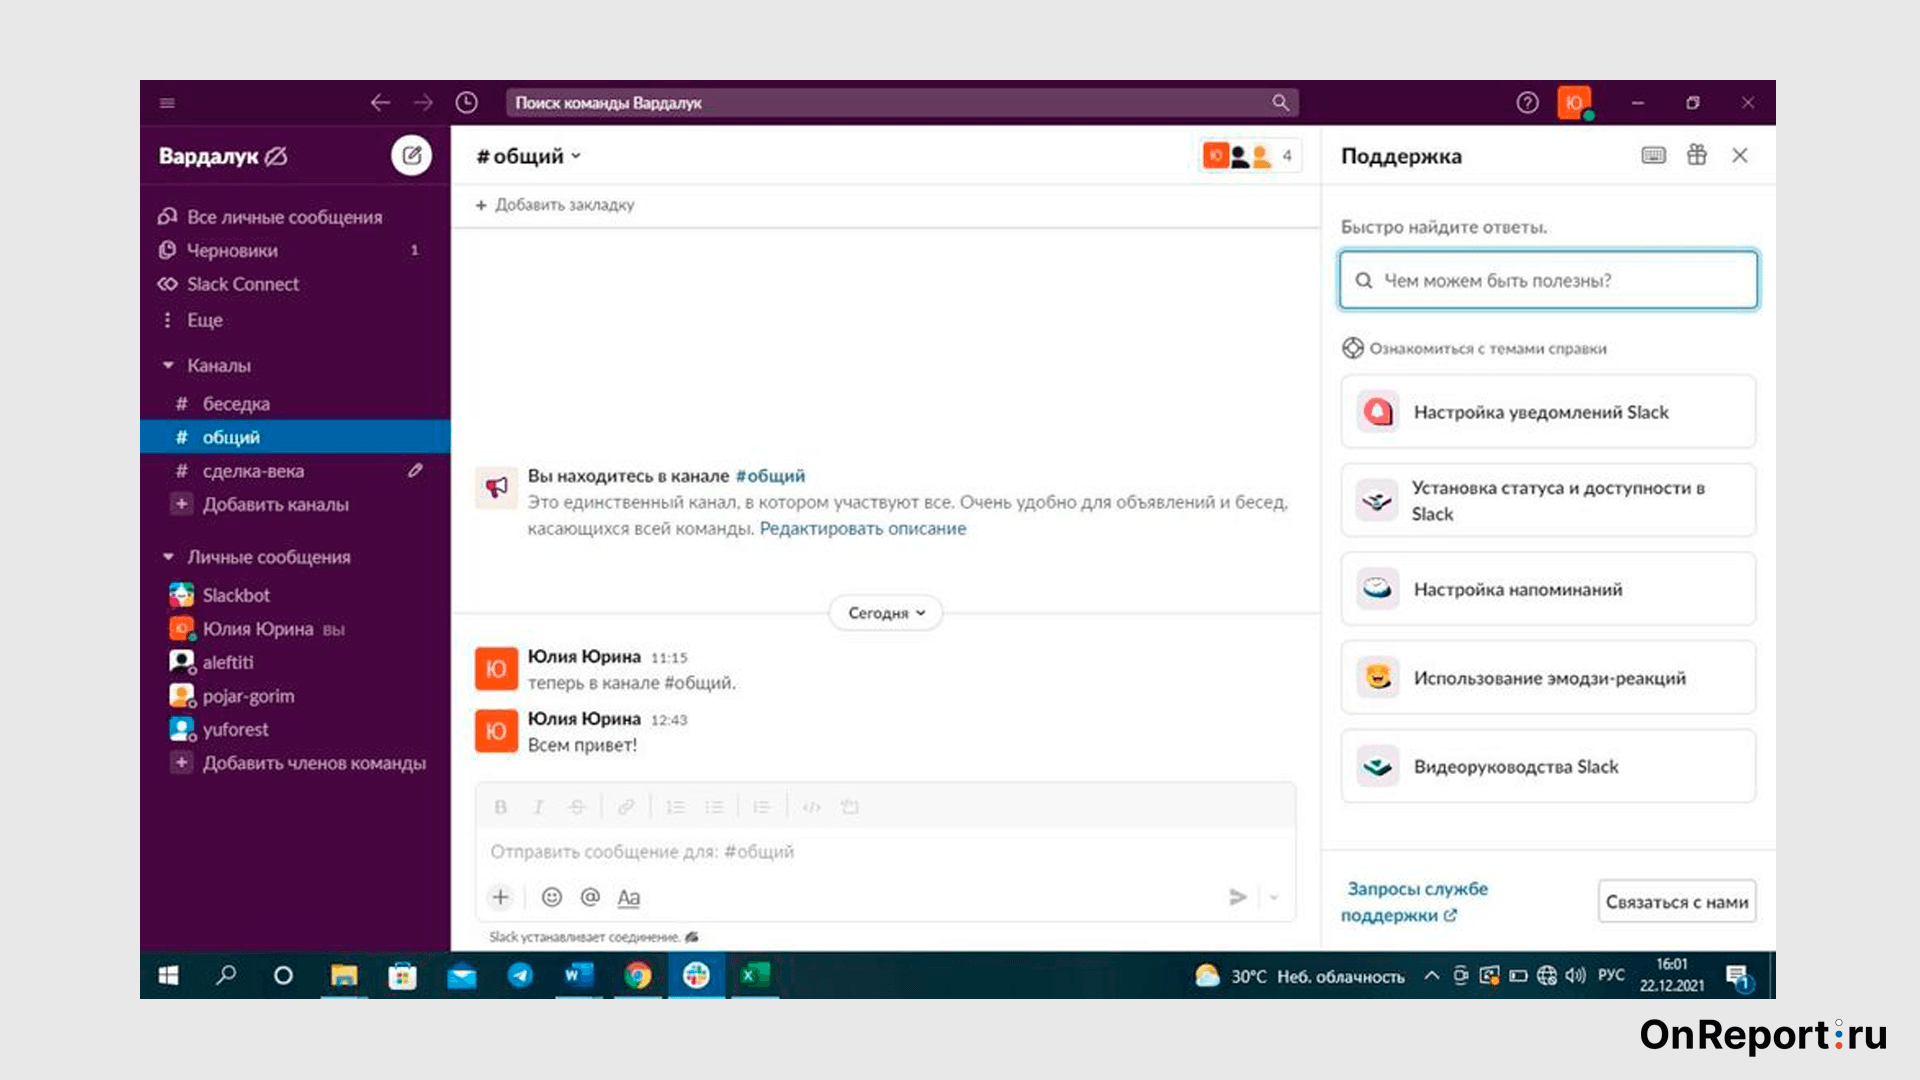This screenshot has width=1920, height=1080.
Task: Select the message input field
Action: (884, 851)
